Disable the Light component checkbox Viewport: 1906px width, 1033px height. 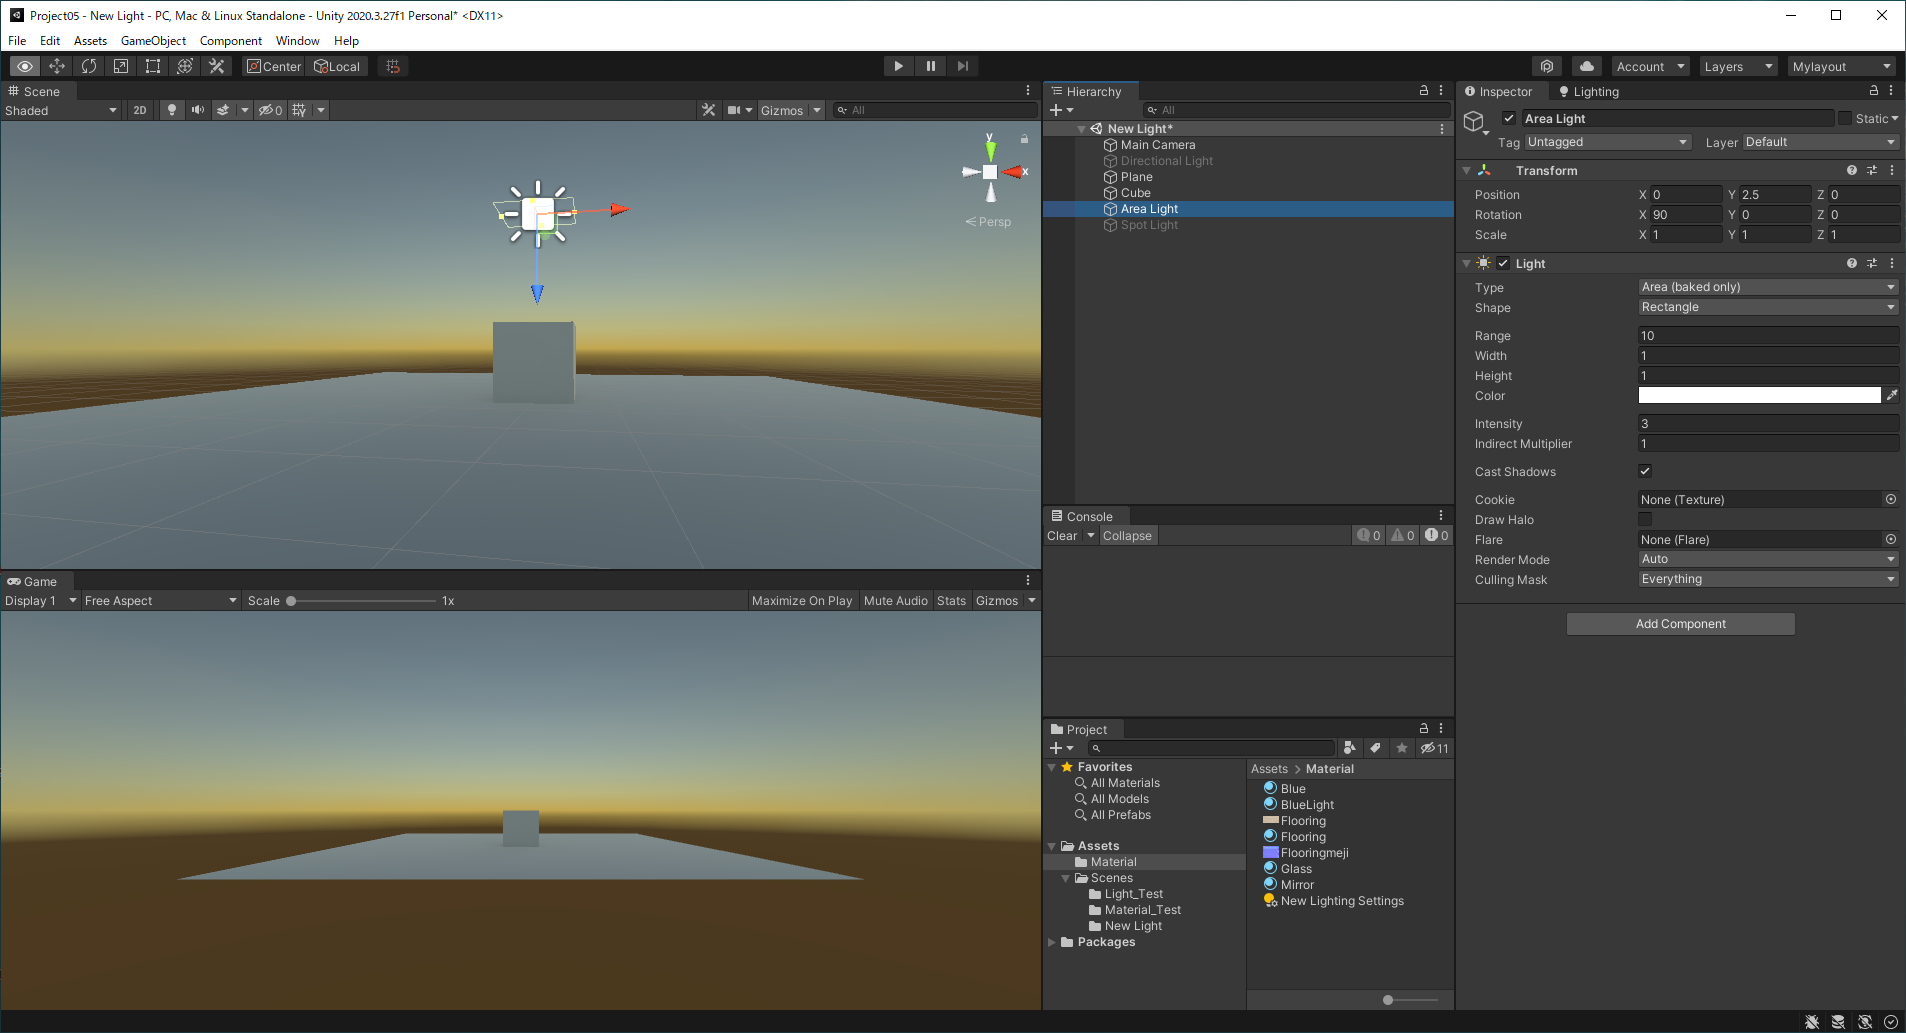tap(1503, 263)
